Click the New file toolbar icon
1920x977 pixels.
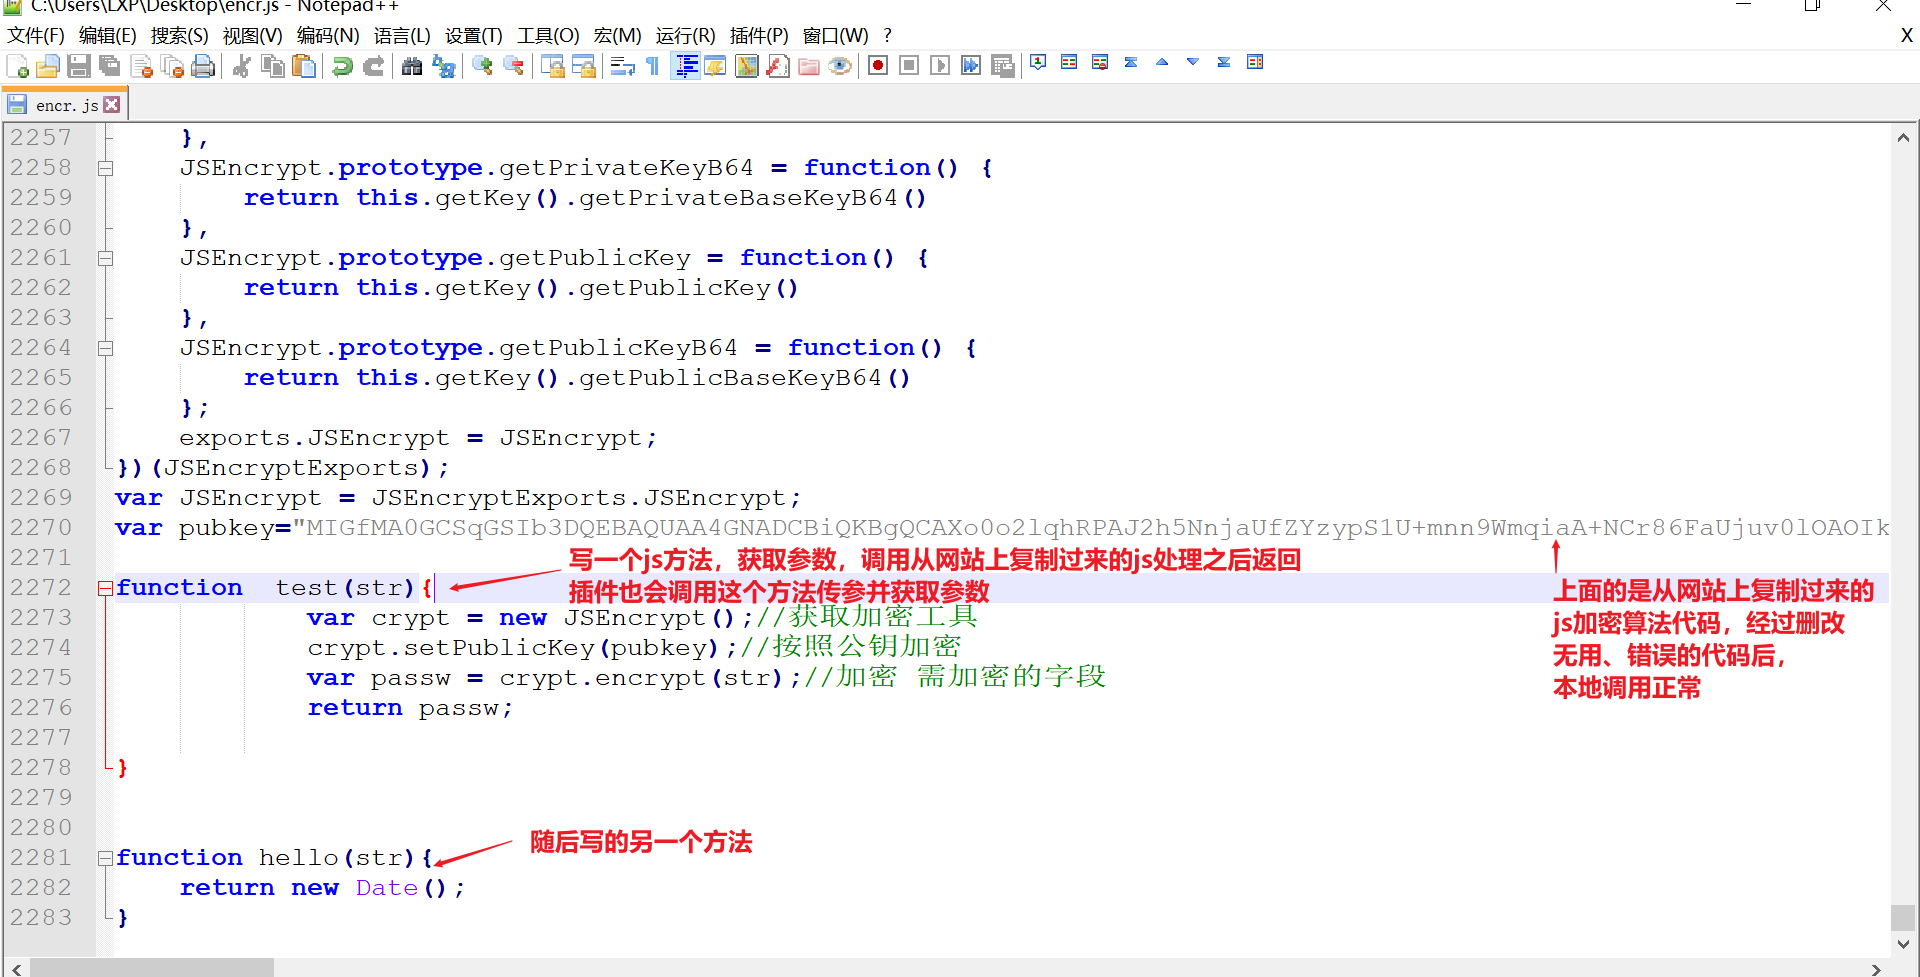pos(18,66)
